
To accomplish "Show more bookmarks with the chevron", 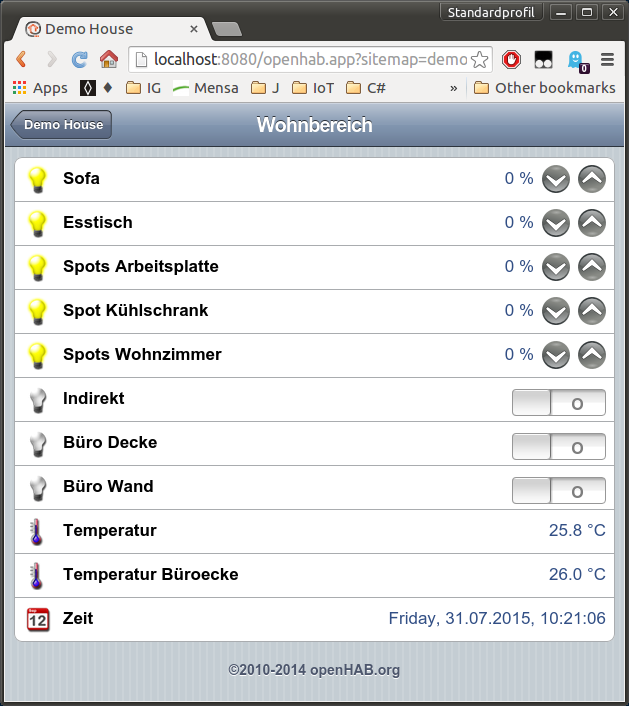I will (454, 88).
